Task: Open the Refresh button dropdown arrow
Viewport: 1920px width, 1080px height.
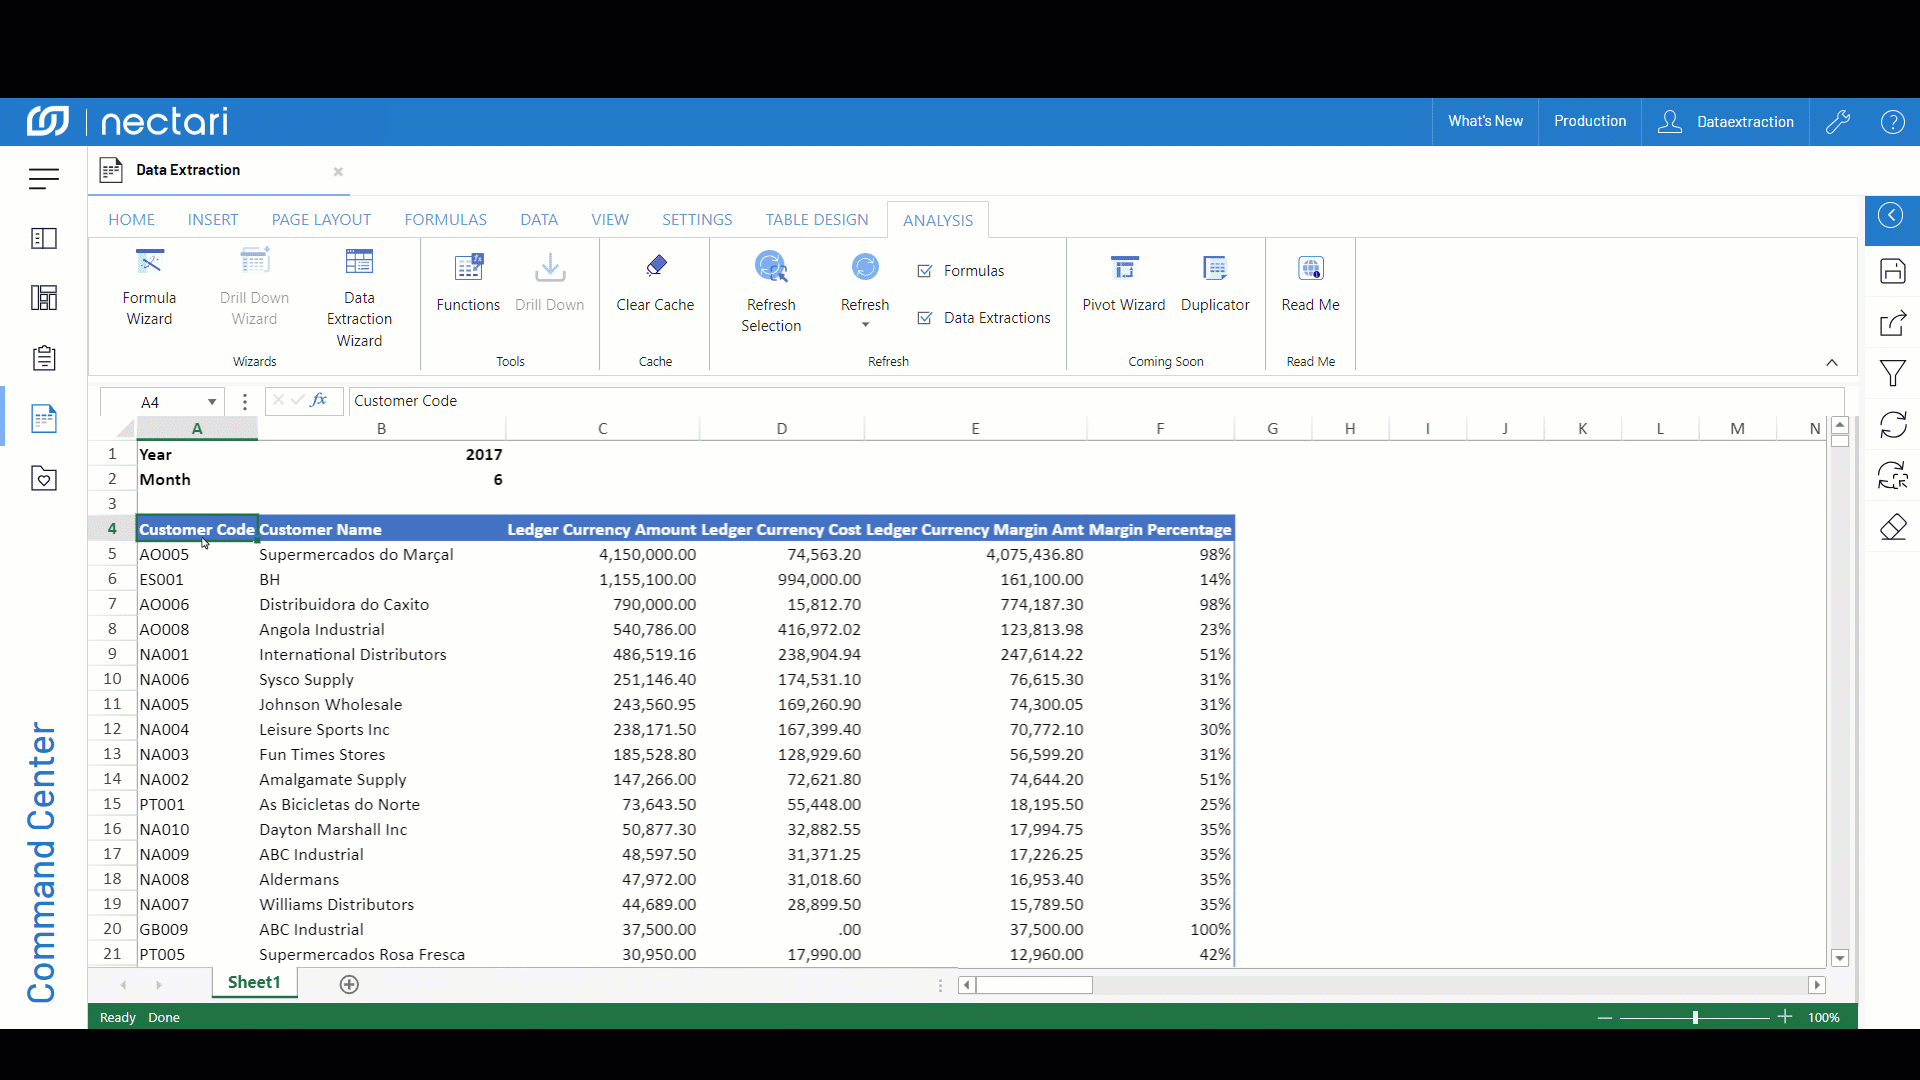Action: [x=865, y=325]
